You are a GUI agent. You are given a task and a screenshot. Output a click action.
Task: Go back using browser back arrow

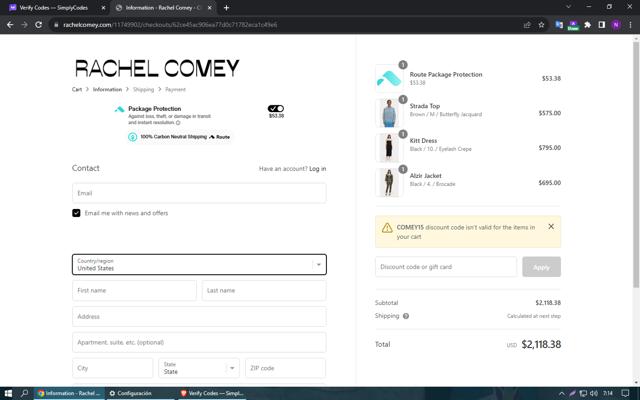pyautogui.click(x=10, y=25)
